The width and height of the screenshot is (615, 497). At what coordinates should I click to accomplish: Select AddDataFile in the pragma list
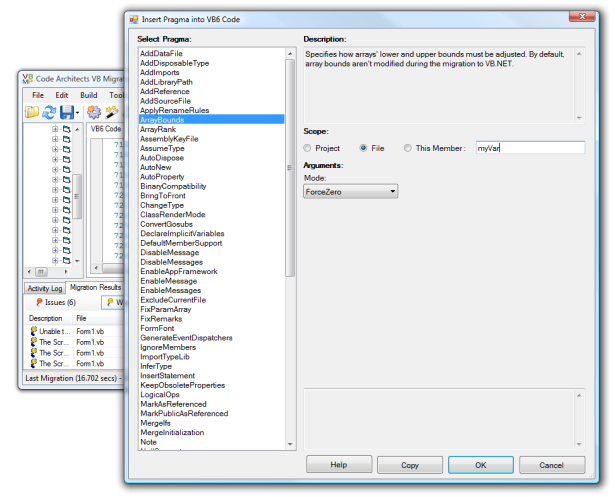(211, 53)
